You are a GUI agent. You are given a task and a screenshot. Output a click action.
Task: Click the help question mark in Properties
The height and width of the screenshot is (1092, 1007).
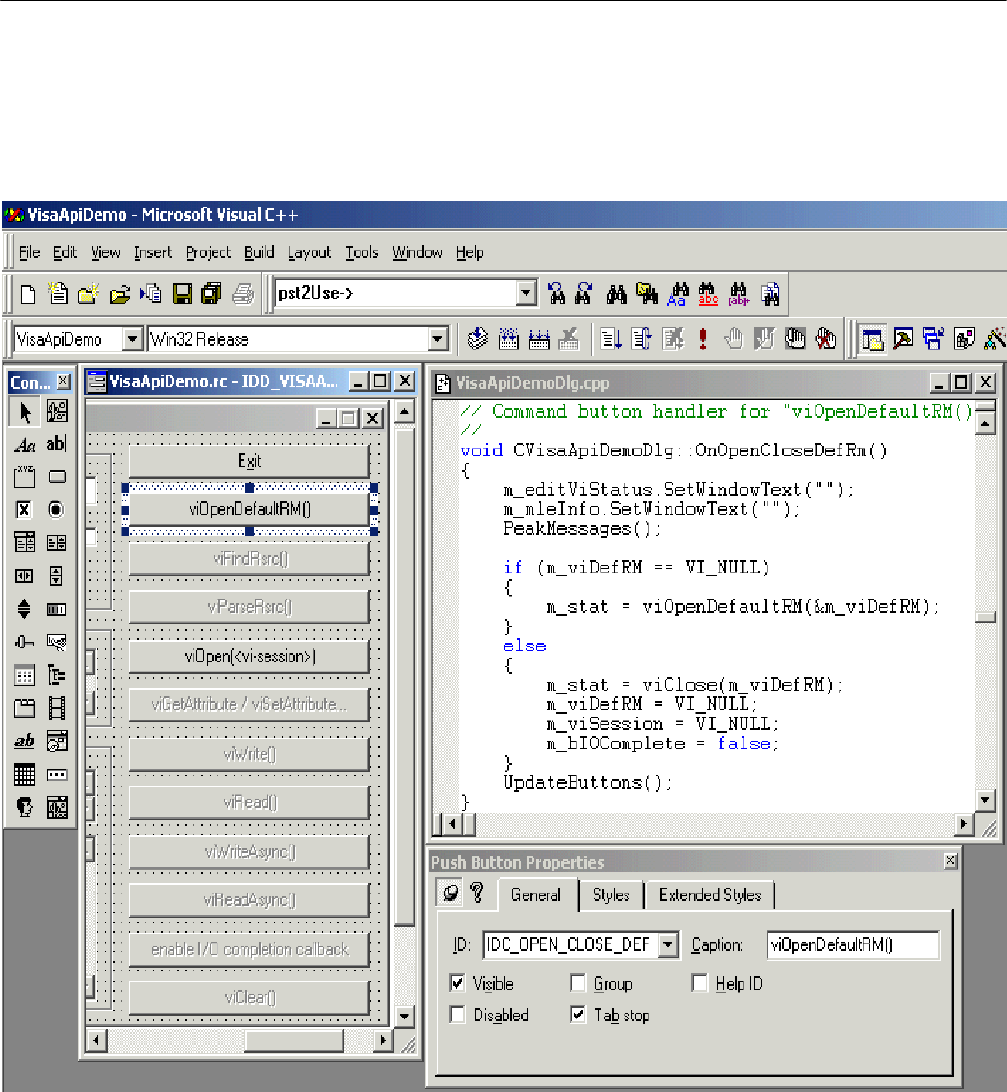click(477, 893)
